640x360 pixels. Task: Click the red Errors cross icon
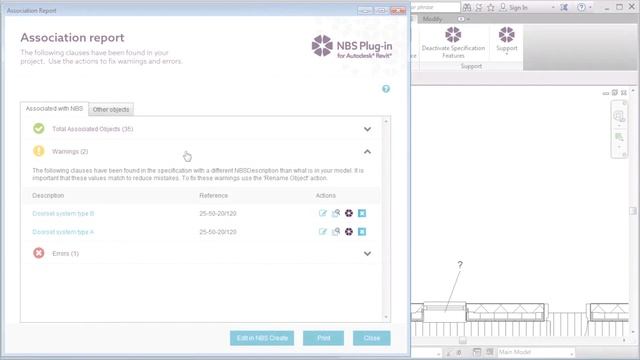39,253
